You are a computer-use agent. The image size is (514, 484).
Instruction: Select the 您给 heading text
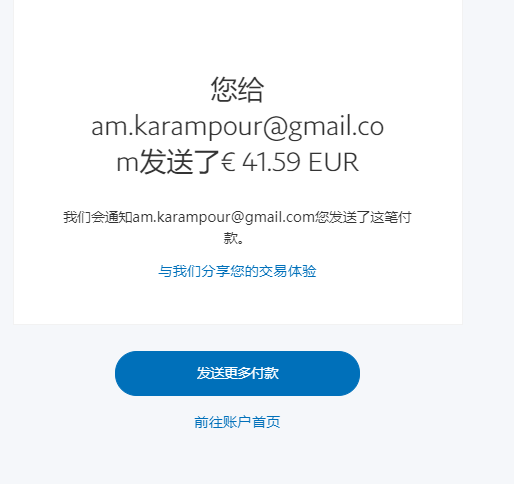[x=237, y=89]
